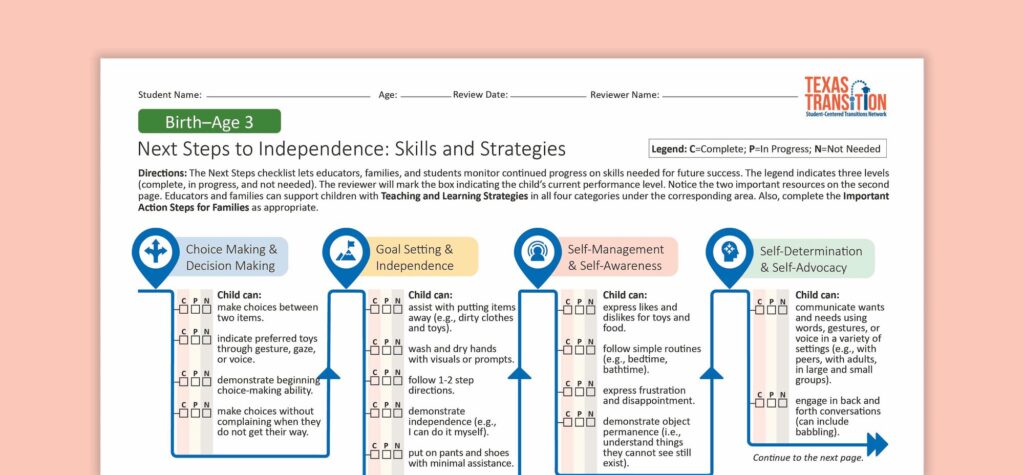Click 'wash and dry hands with visuals' text
Image resolution: width=1024 pixels, height=475 pixels.
click(x=461, y=354)
